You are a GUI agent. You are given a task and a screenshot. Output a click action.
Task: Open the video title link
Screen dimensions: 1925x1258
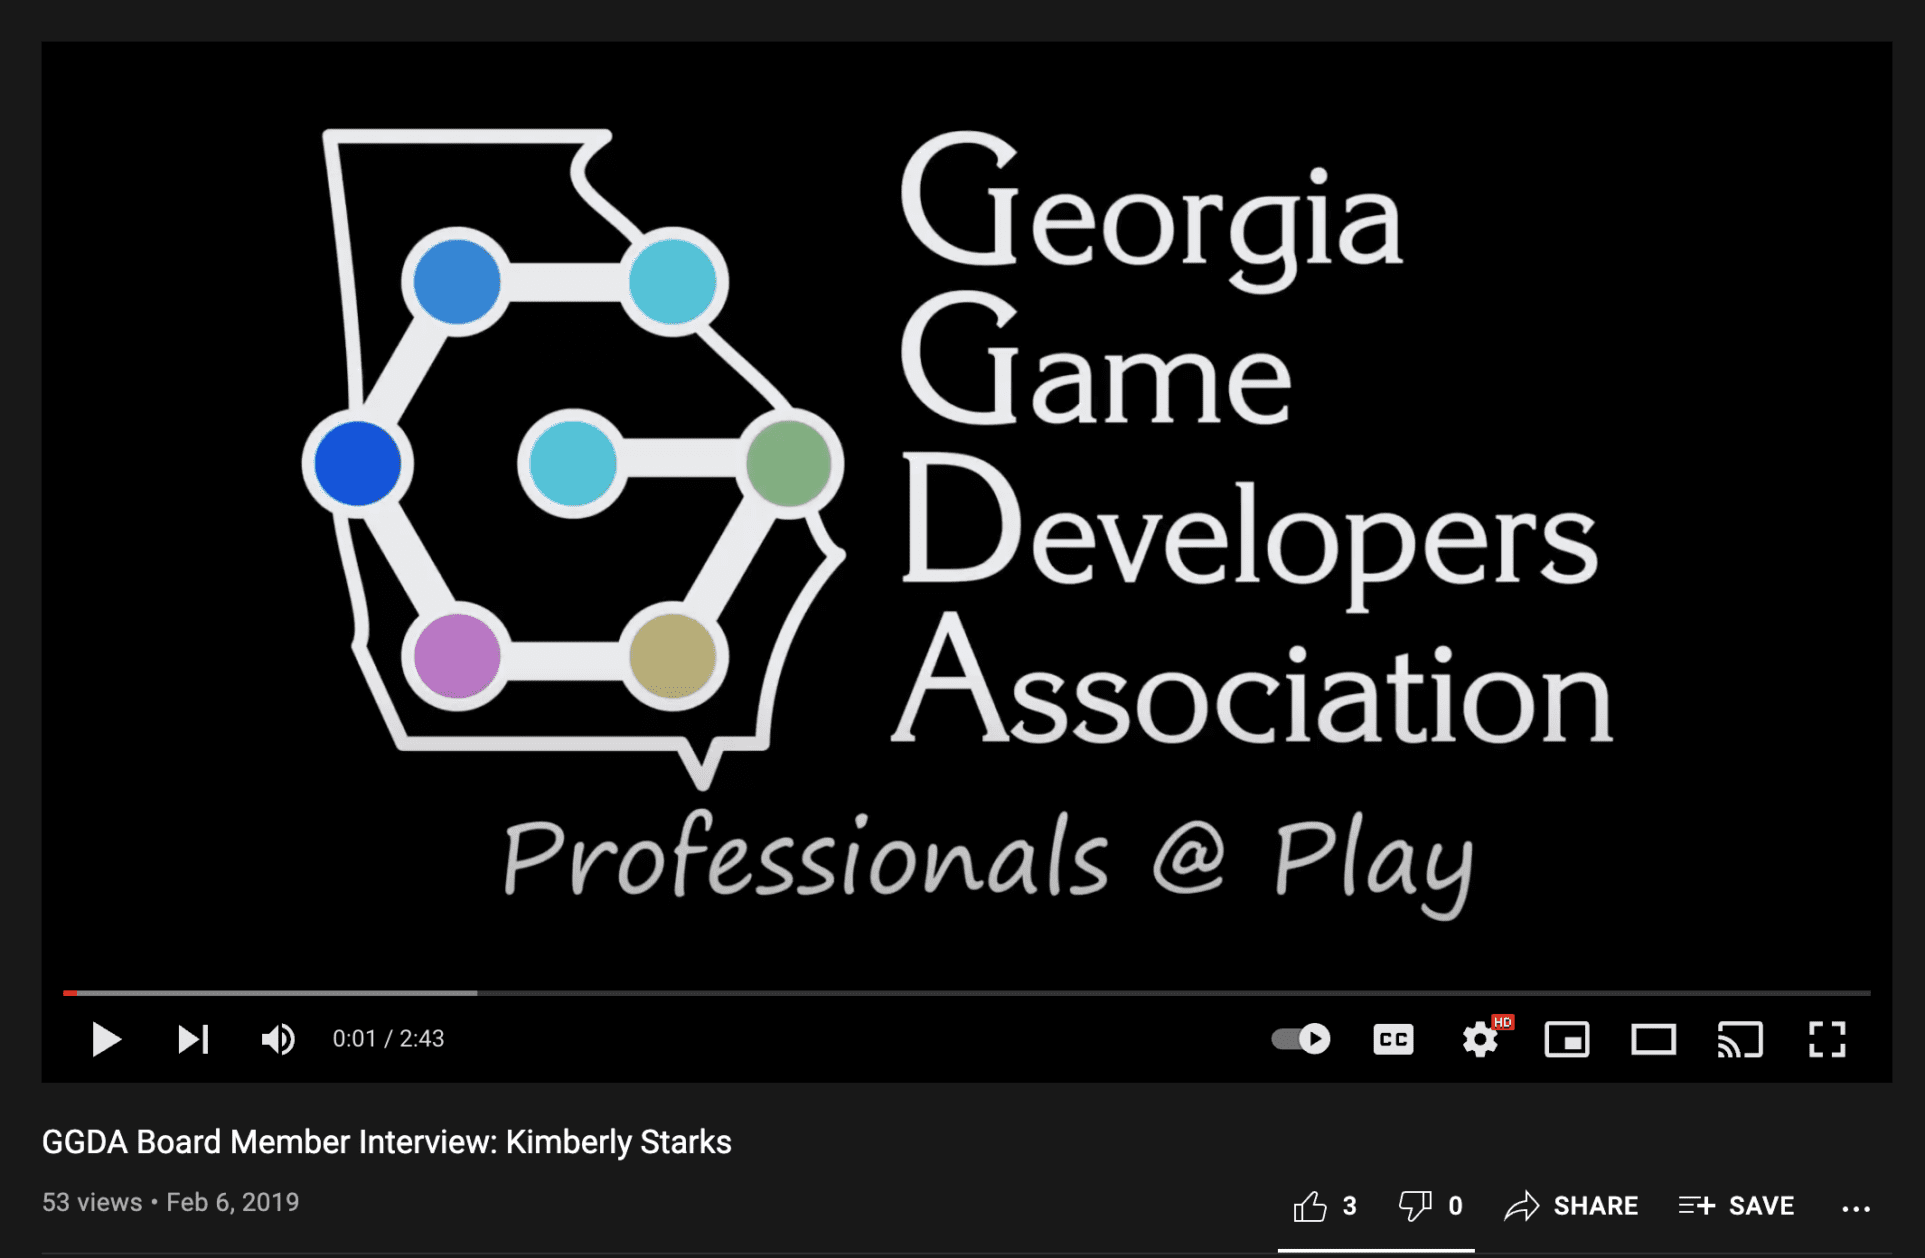[x=387, y=1141]
